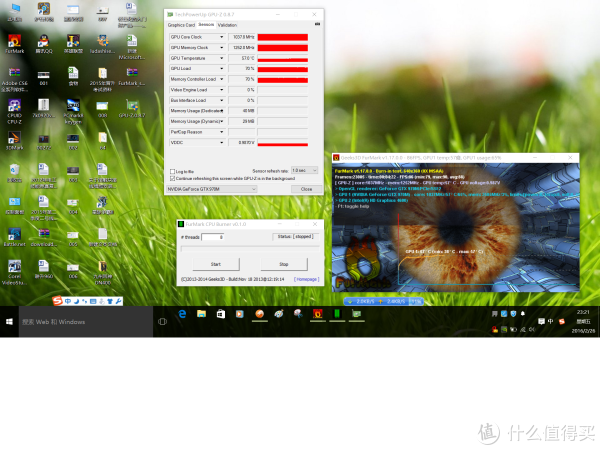Open the VDDC sensor dropdown
The height and width of the screenshot is (450, 600).
(222, 142)
